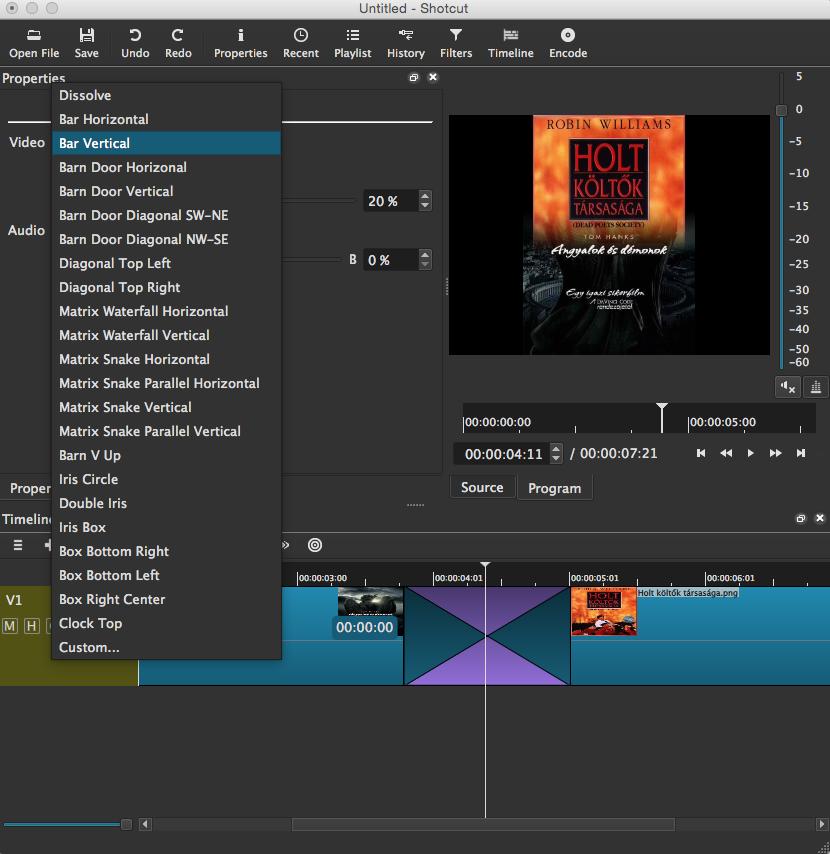Image resolution: width=830 pixels, height=854 pixels.
Task: Toggle the Timeline panel from toolbar
Action: click(x=510, y=44)
